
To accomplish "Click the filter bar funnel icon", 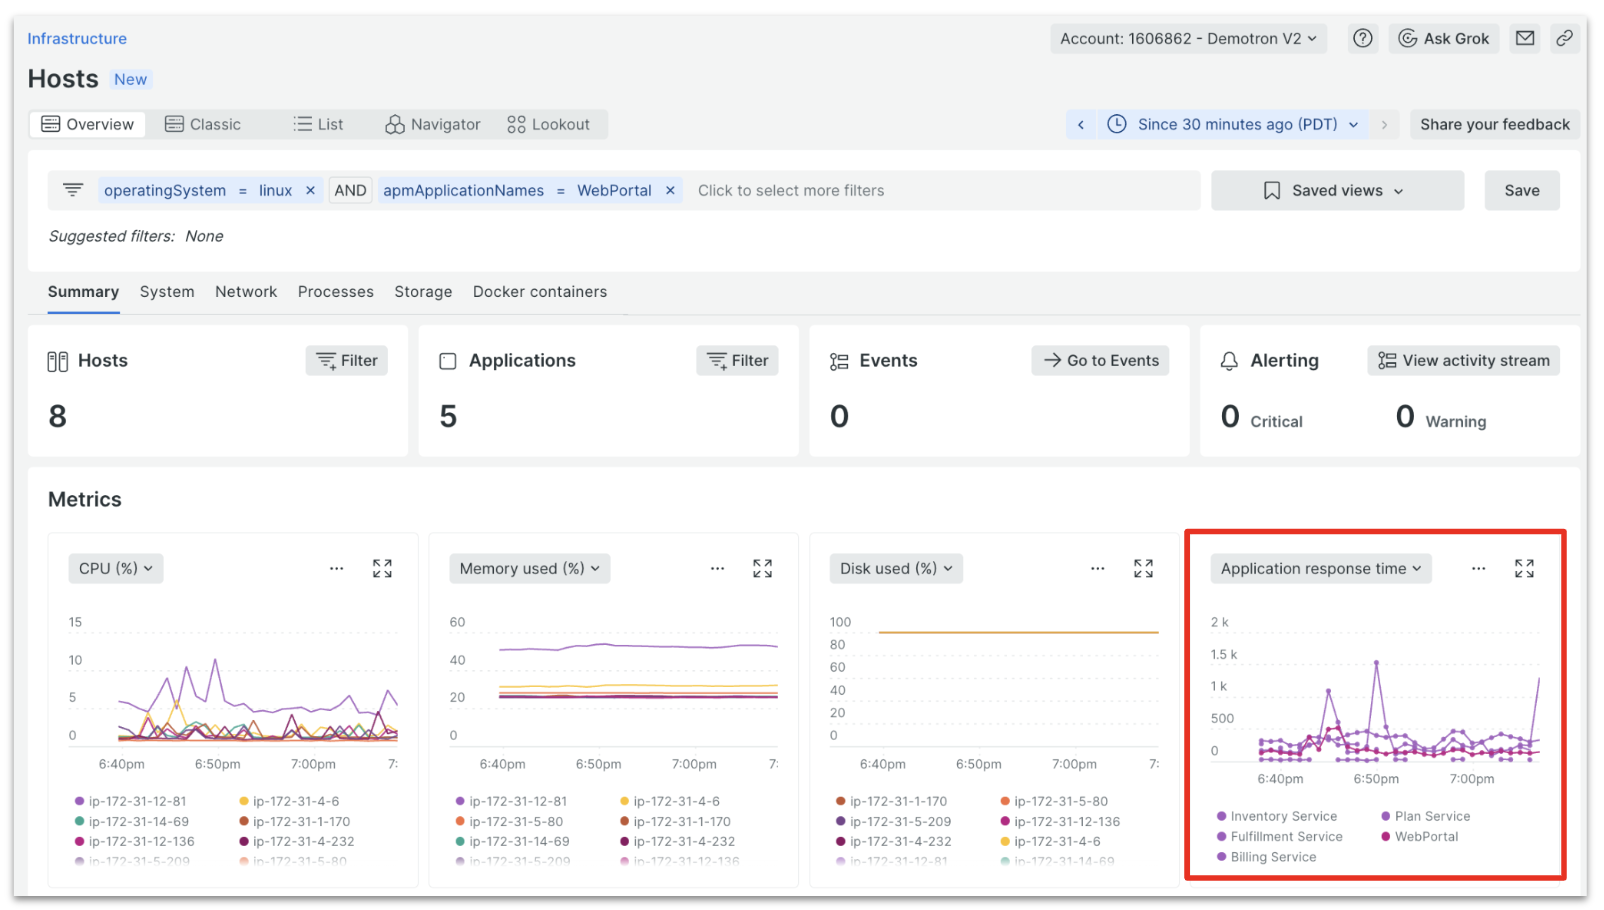I will [73, 190].
